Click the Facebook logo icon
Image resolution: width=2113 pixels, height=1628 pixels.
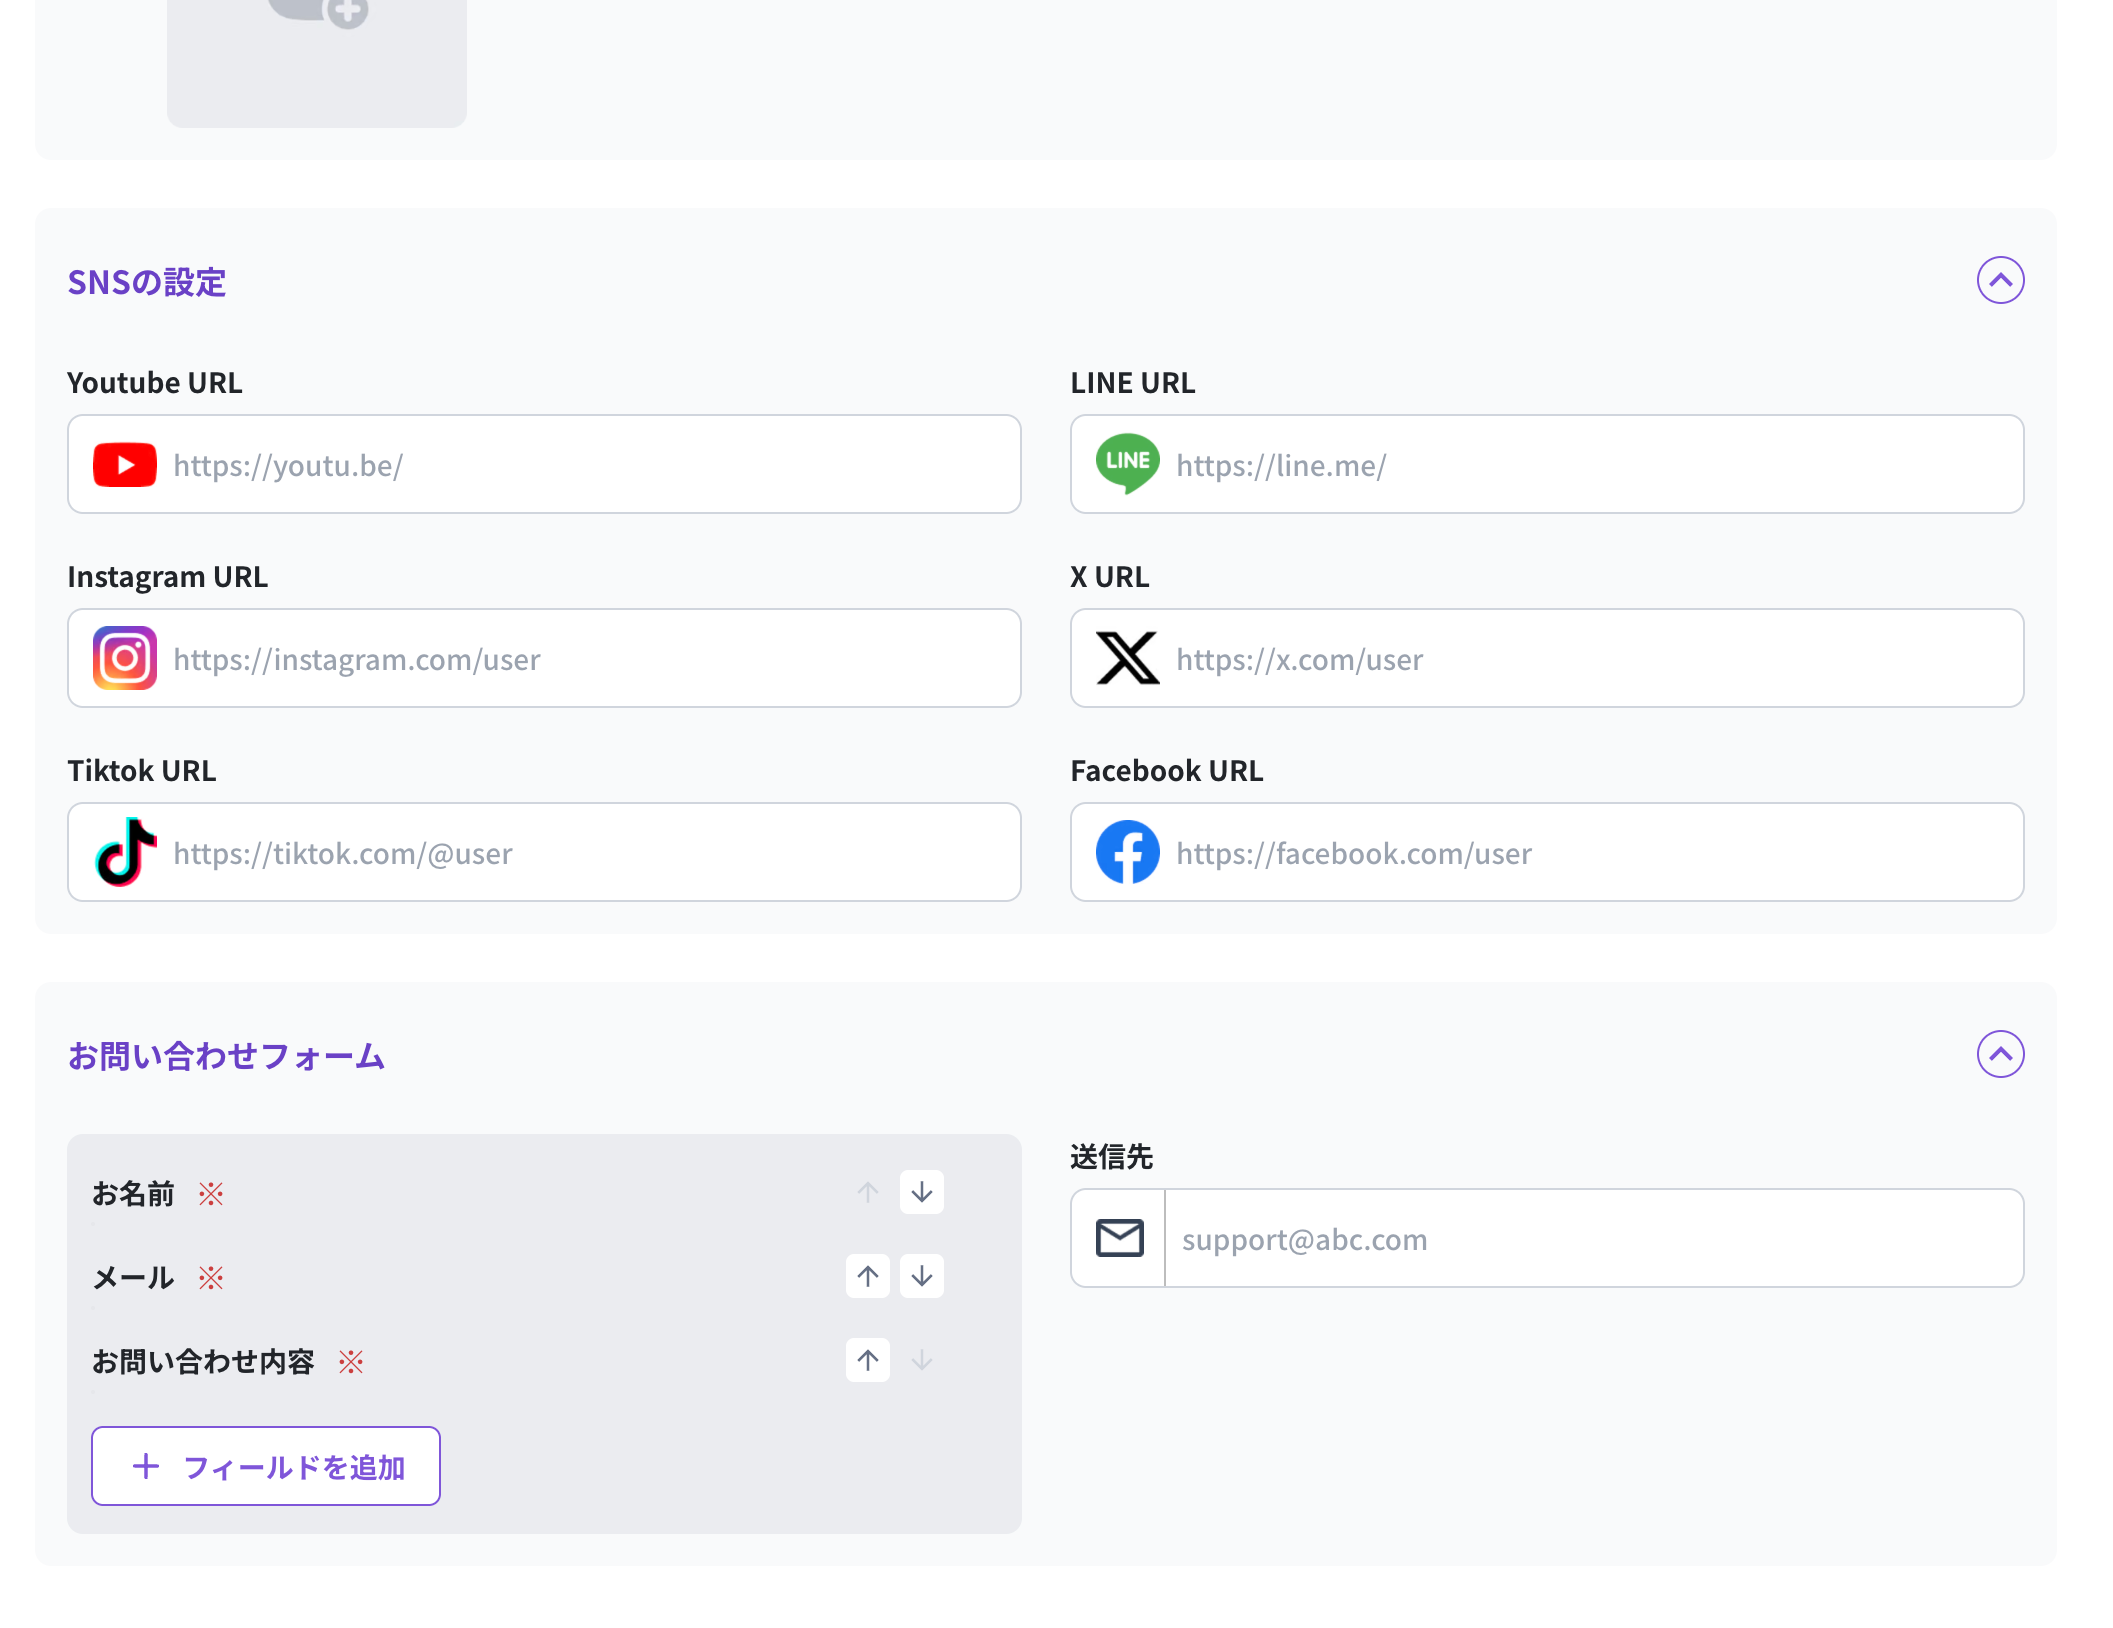(1127, 852)
